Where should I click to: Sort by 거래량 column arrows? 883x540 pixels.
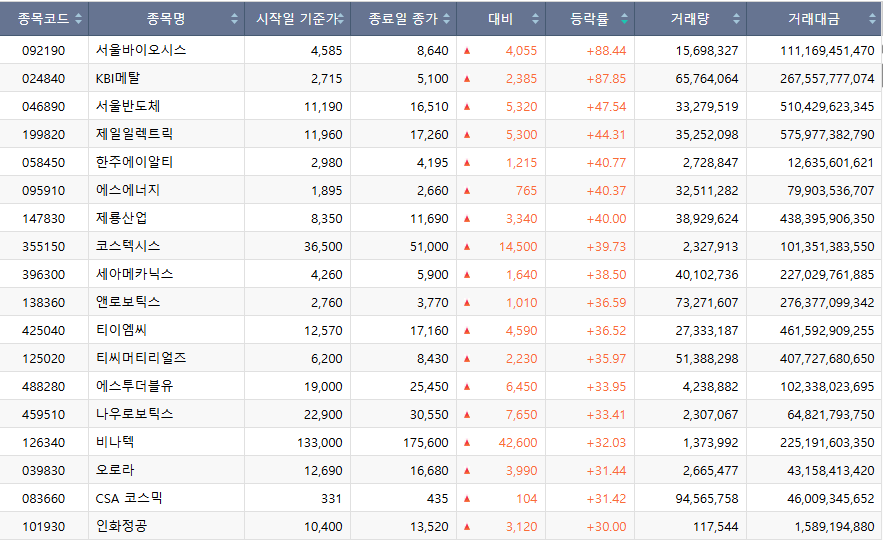(x=736, y=19)
